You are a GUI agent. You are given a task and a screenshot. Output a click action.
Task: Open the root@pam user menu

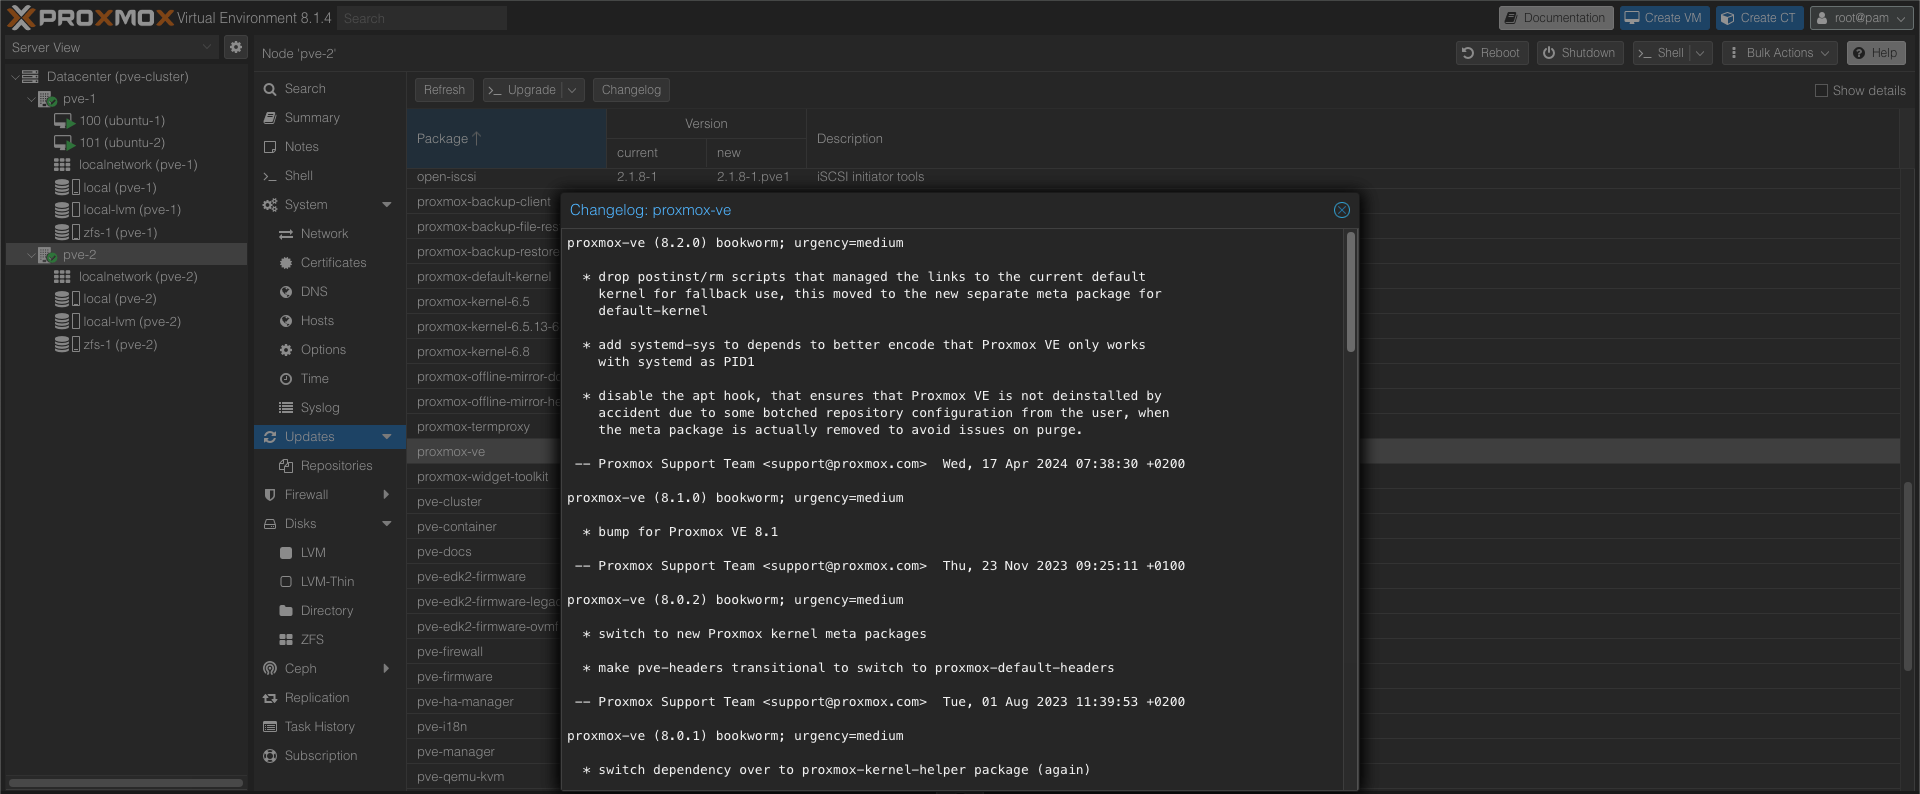click(x=1861, y=18)
